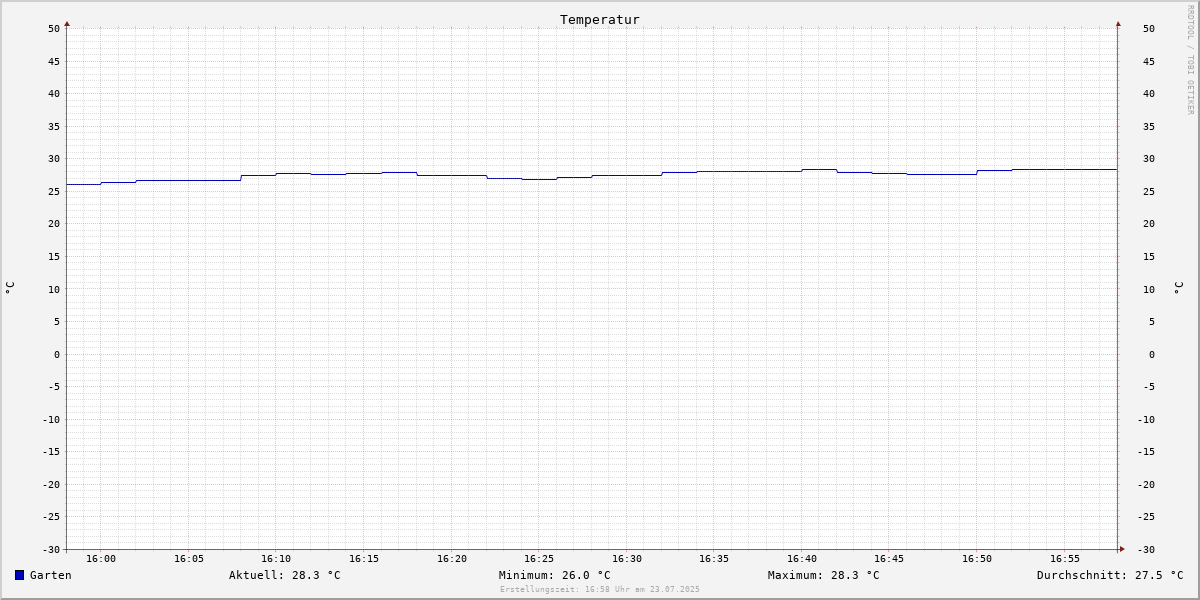Click the 16:45 time axis label
Screen dimensions: 1200x600
click(x=889, y=559)
